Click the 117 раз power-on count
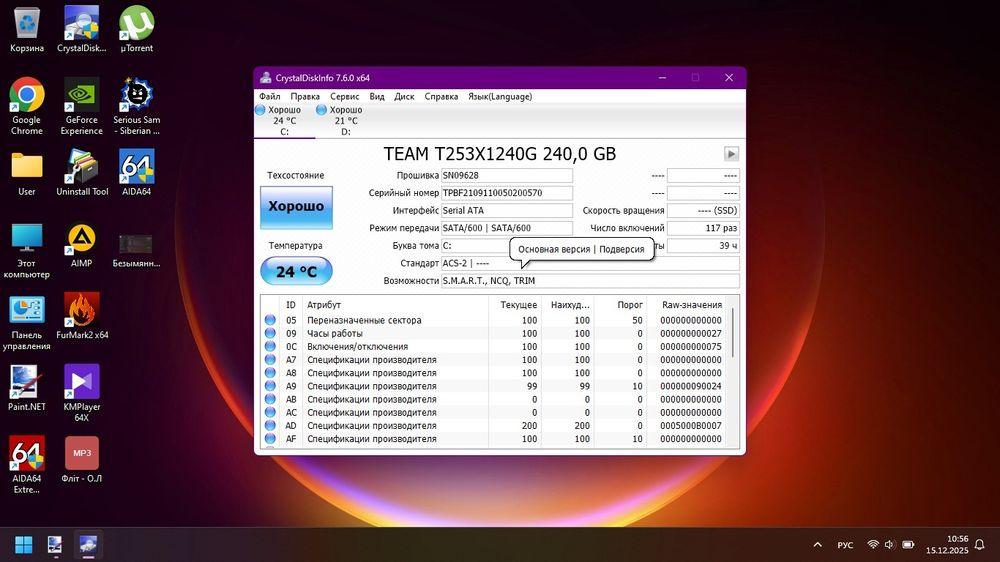 [x=703, y=228]
